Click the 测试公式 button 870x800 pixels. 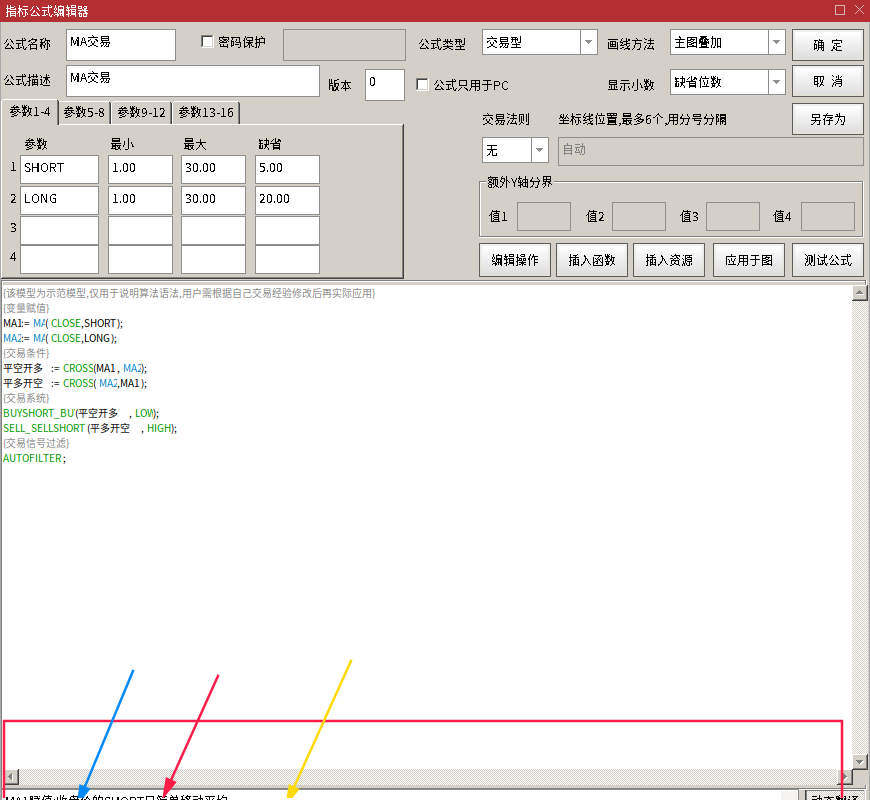pos(827,260)
